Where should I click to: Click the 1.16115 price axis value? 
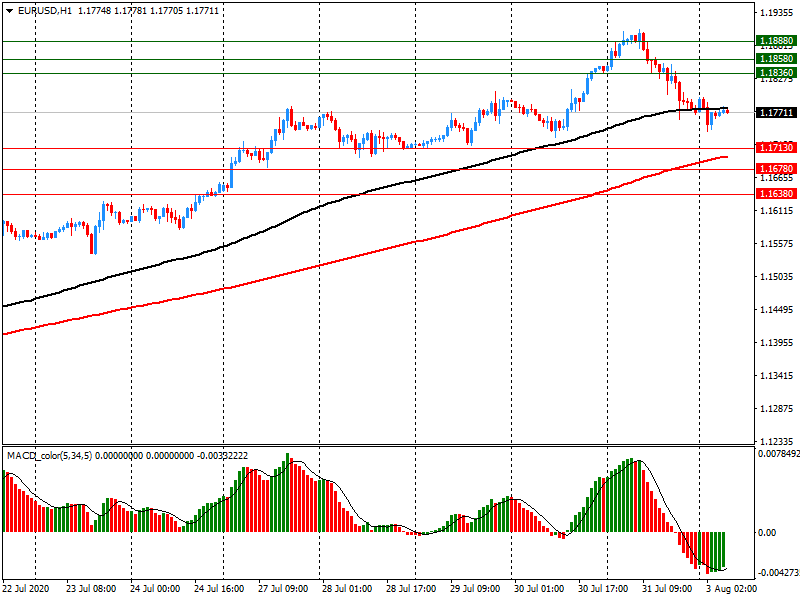pos(777,211)
